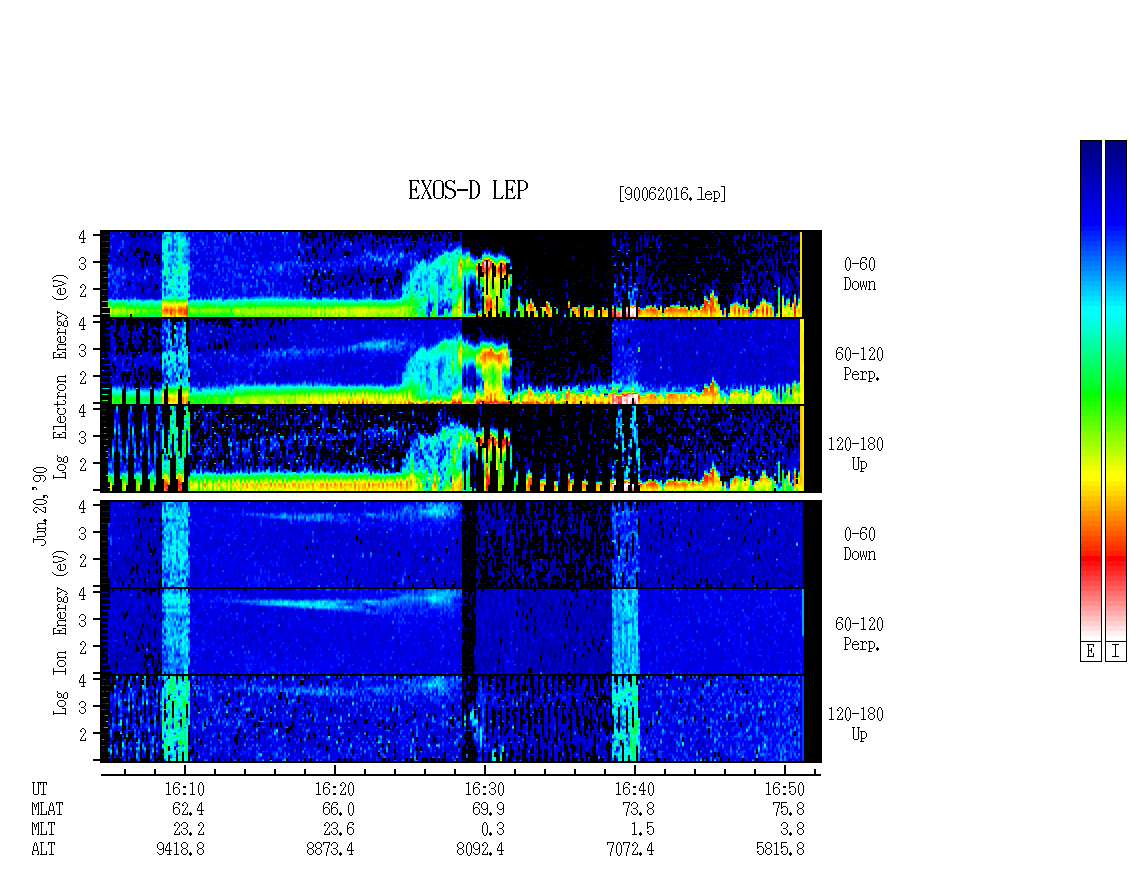
Task: Click the electron panel 60-120 Perp. label
Action: coord(859,365)
